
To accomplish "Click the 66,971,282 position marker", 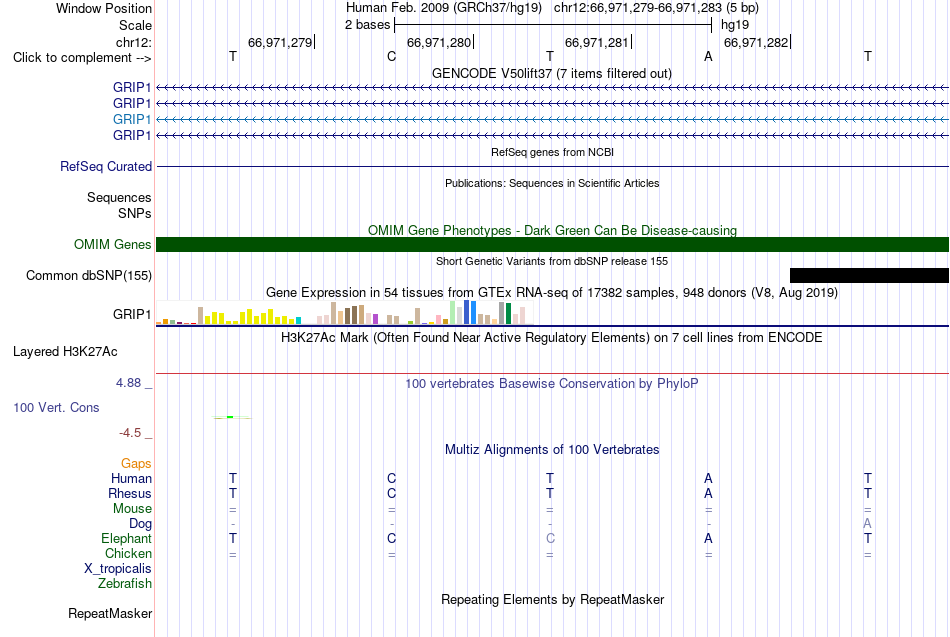I will pyautogui.click(x=756, y=42).
